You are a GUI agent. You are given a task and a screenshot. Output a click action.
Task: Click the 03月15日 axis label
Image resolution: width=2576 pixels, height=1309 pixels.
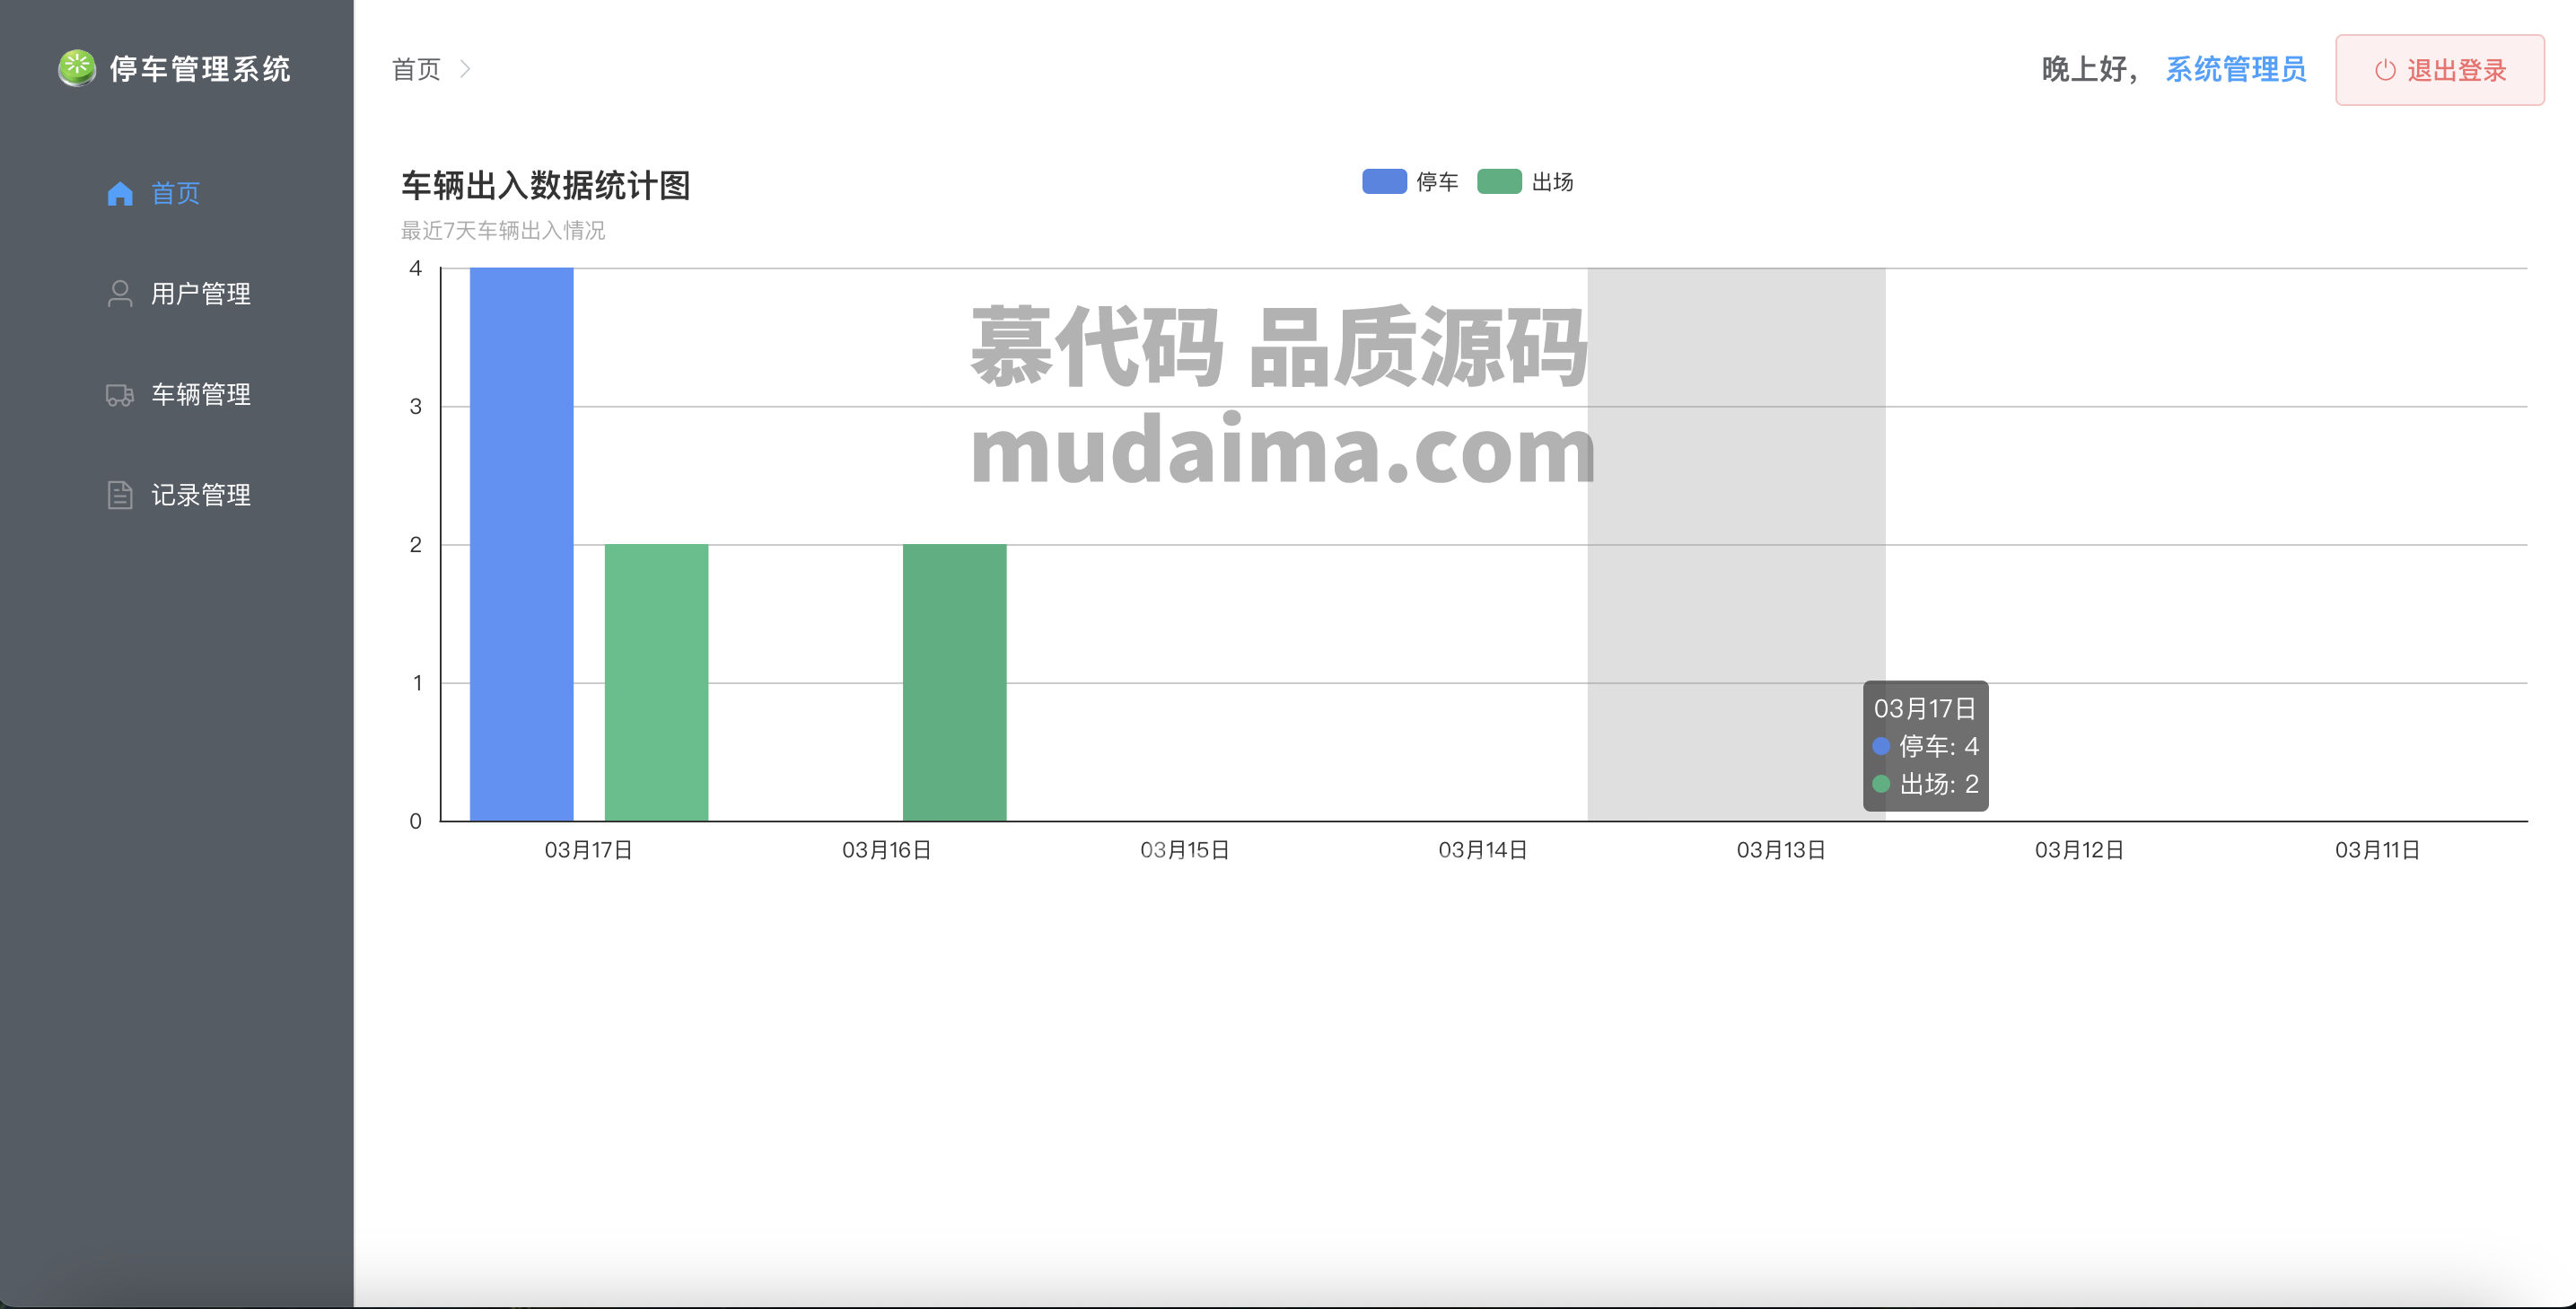[1185, 850]
